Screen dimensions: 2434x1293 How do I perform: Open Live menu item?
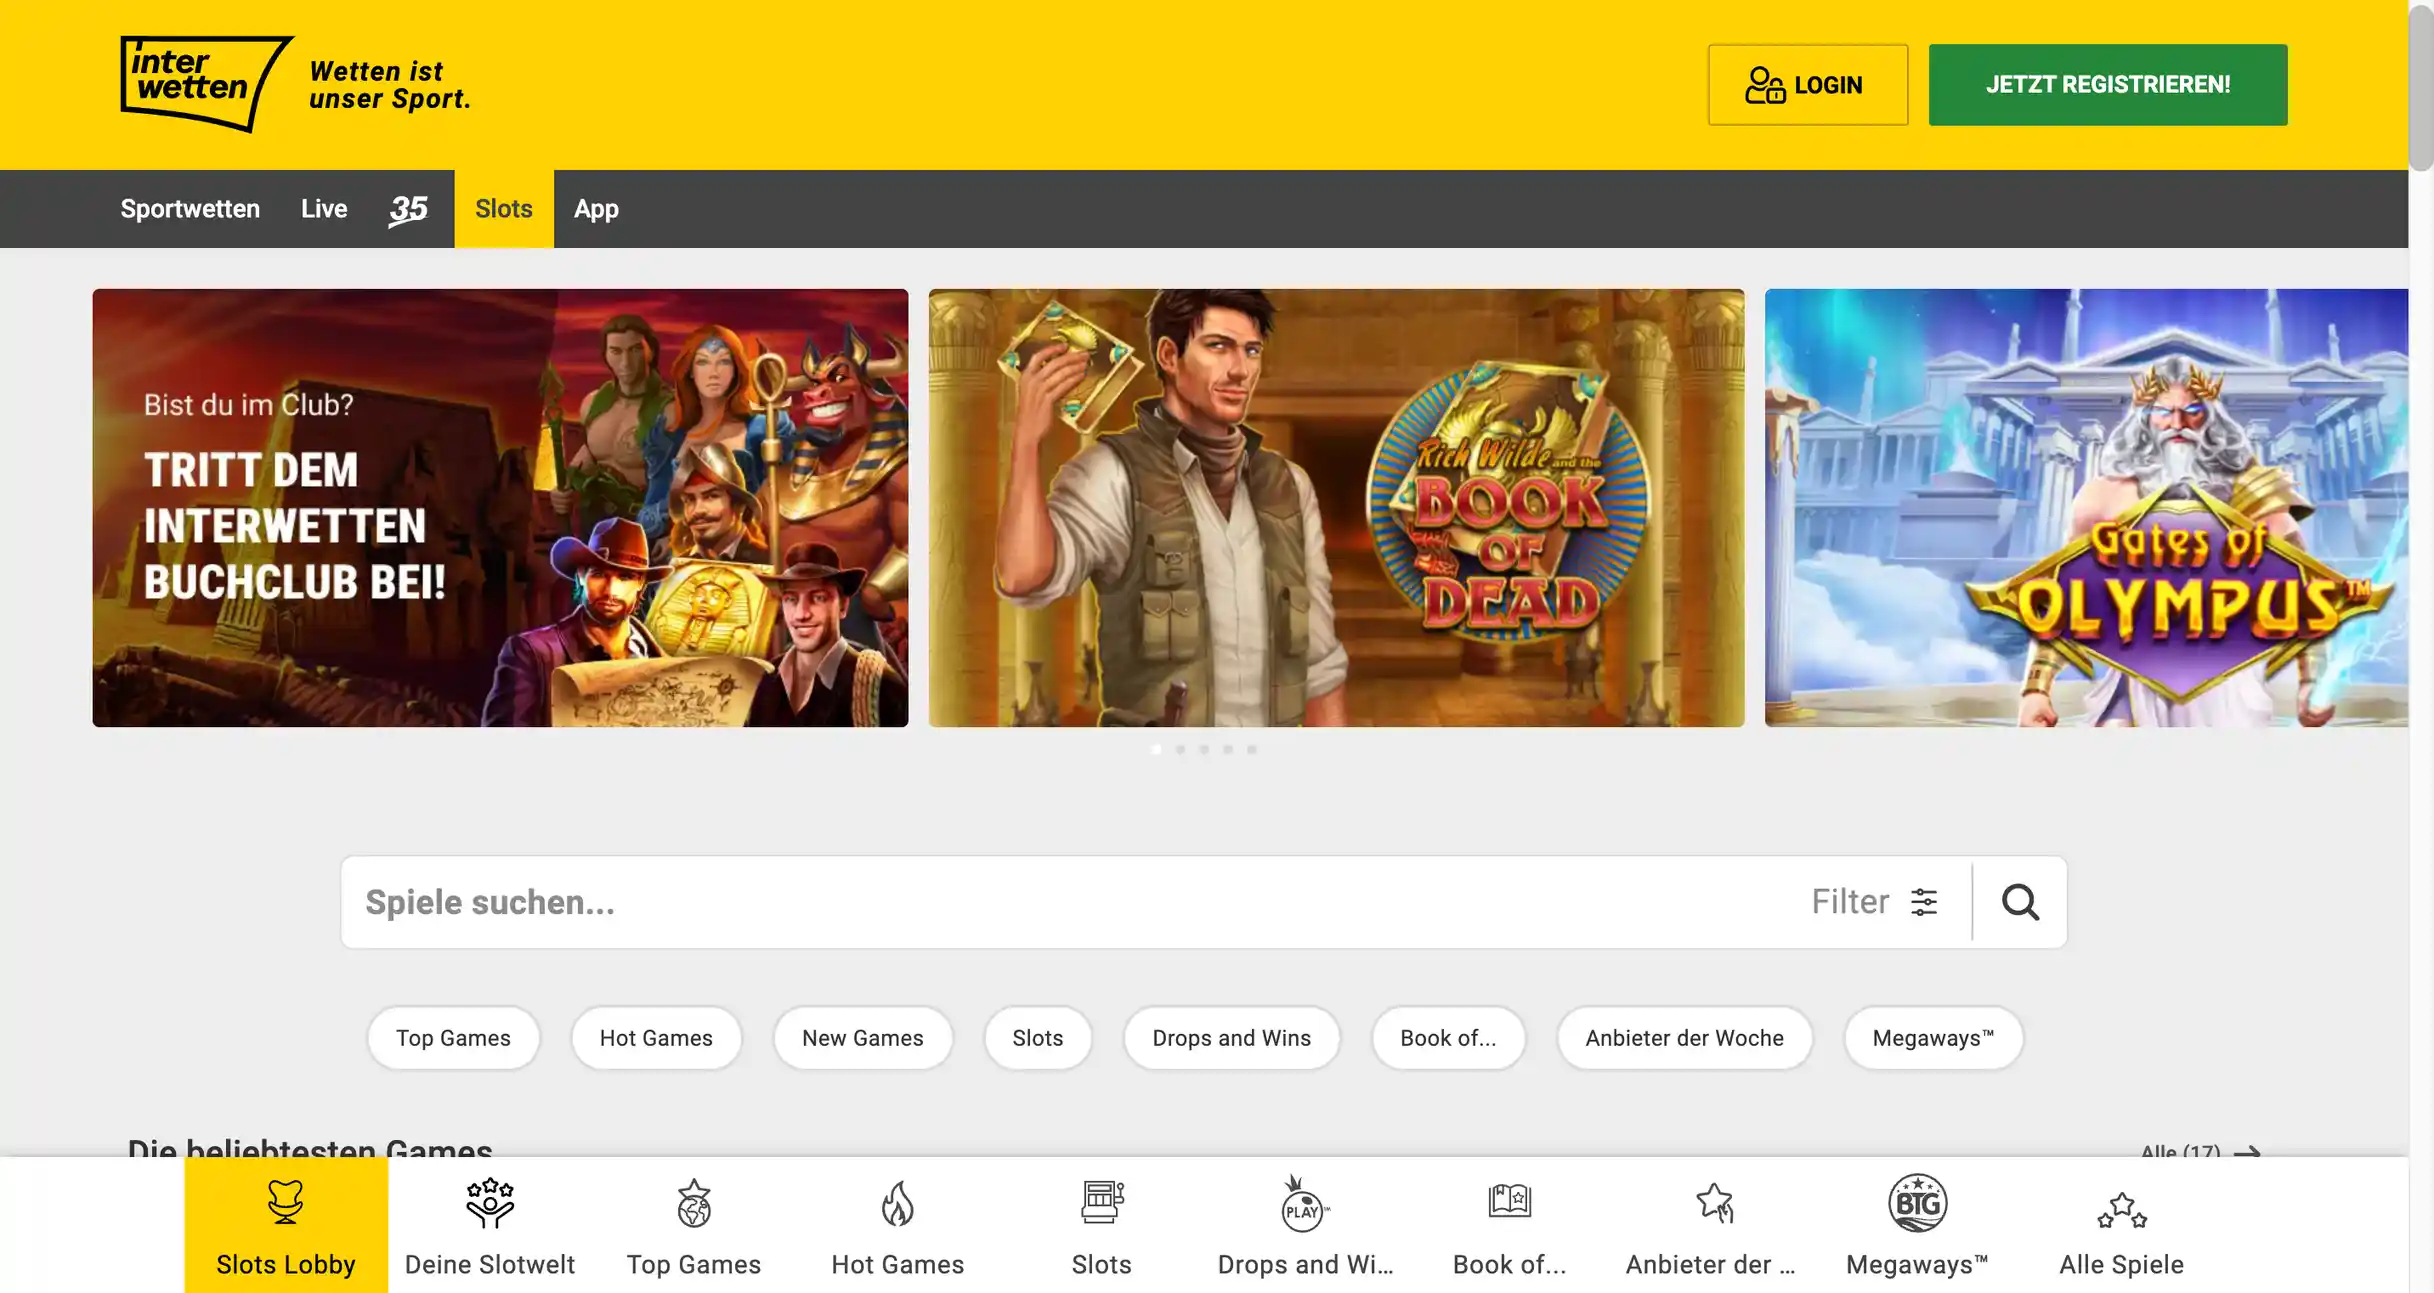pyautogui.click(x=324, y=209)
